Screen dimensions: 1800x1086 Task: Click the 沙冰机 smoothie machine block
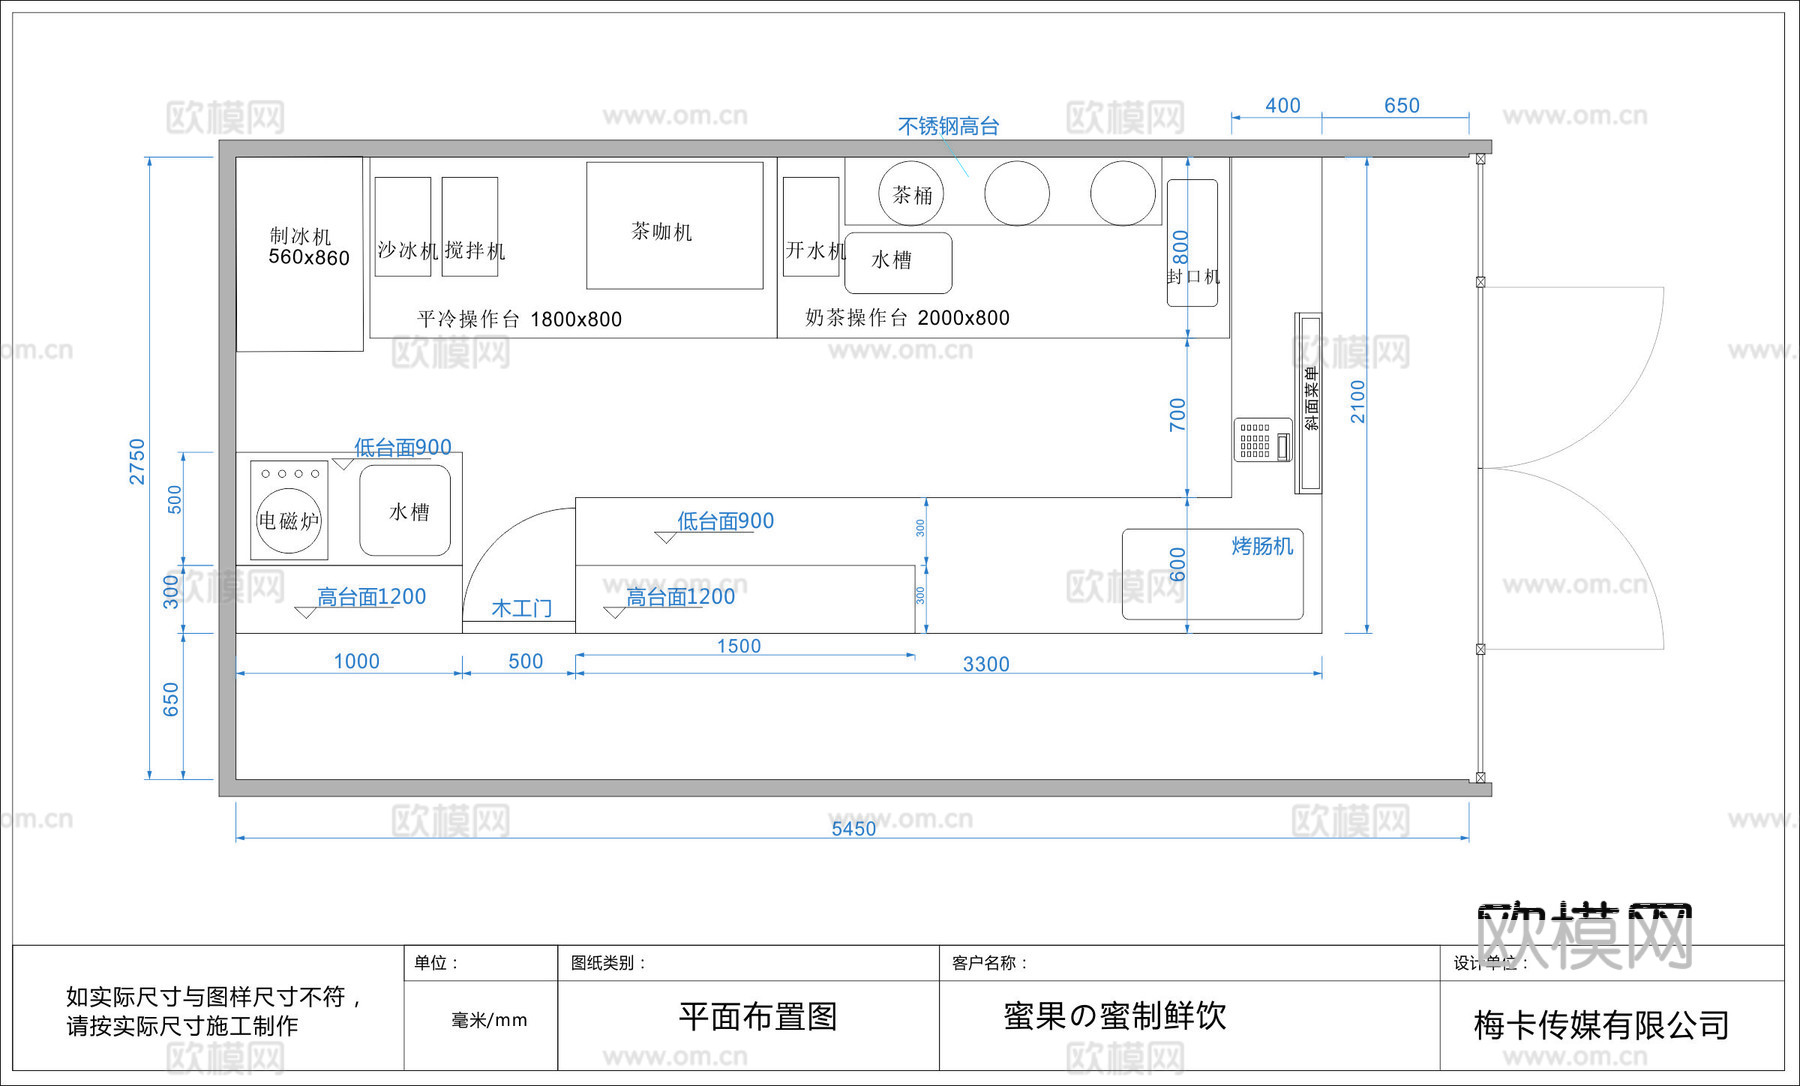(x=403, y=225)
